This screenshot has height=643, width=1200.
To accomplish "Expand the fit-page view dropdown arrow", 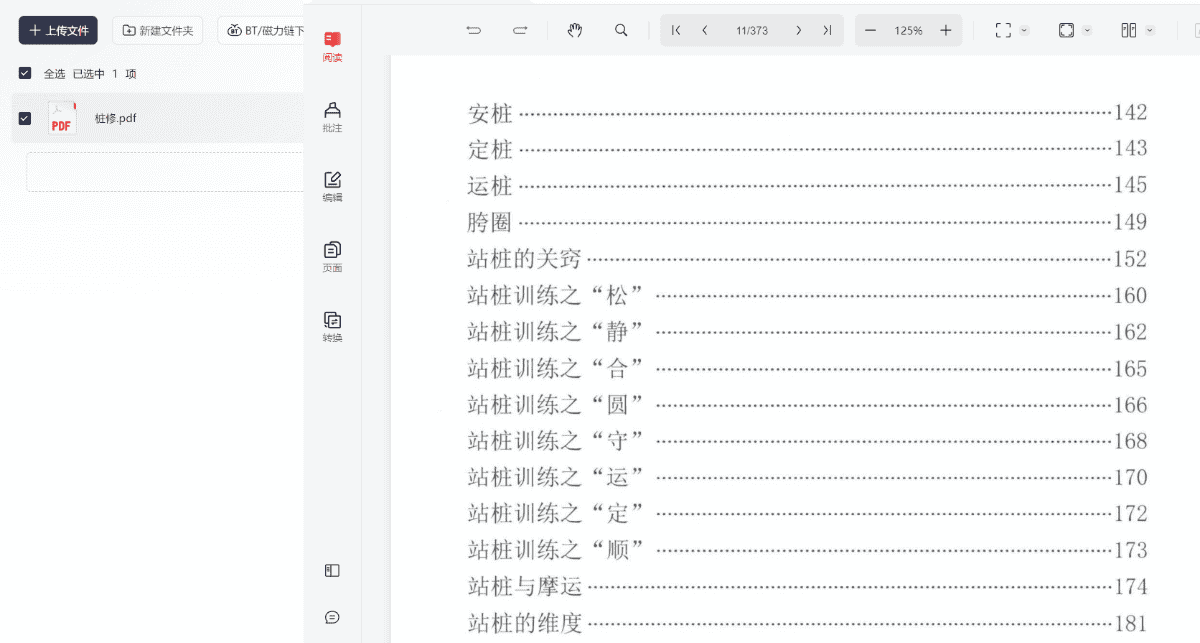I will click(x=1088, y=31).
